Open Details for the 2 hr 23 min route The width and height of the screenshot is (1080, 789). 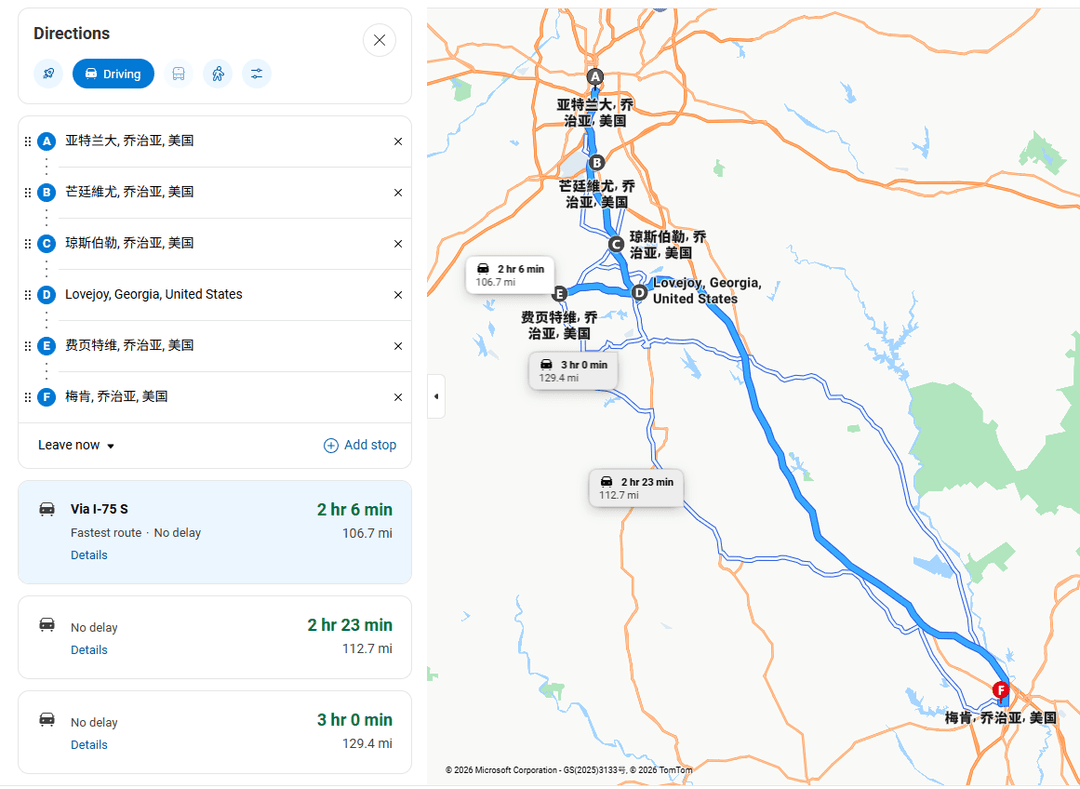89,650
